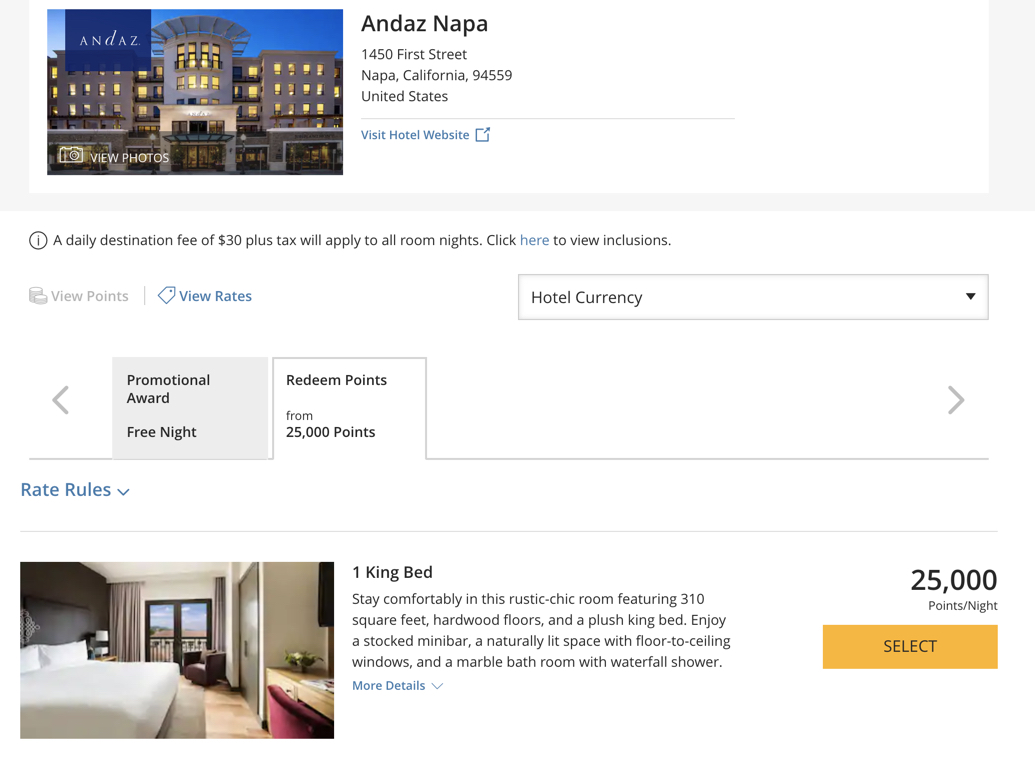Select the Redeem Points rate tab
Image resolution: width=1035 pixels, height=757 pixels.
tap(350, 405)
